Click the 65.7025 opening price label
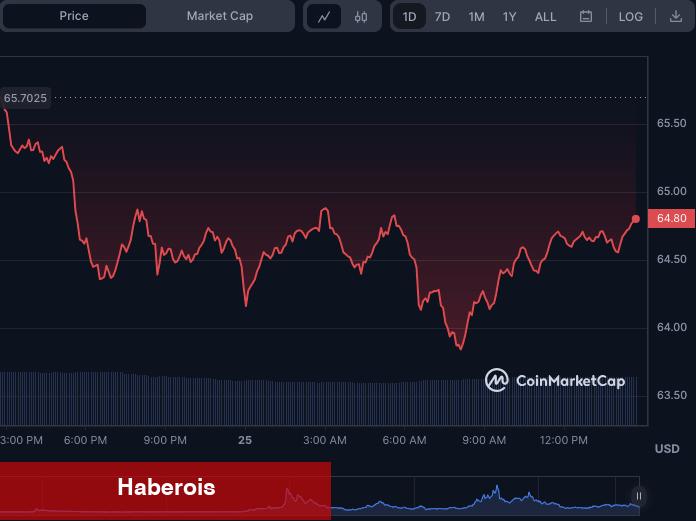Screen dimensions: 696x521 [25, 98]
